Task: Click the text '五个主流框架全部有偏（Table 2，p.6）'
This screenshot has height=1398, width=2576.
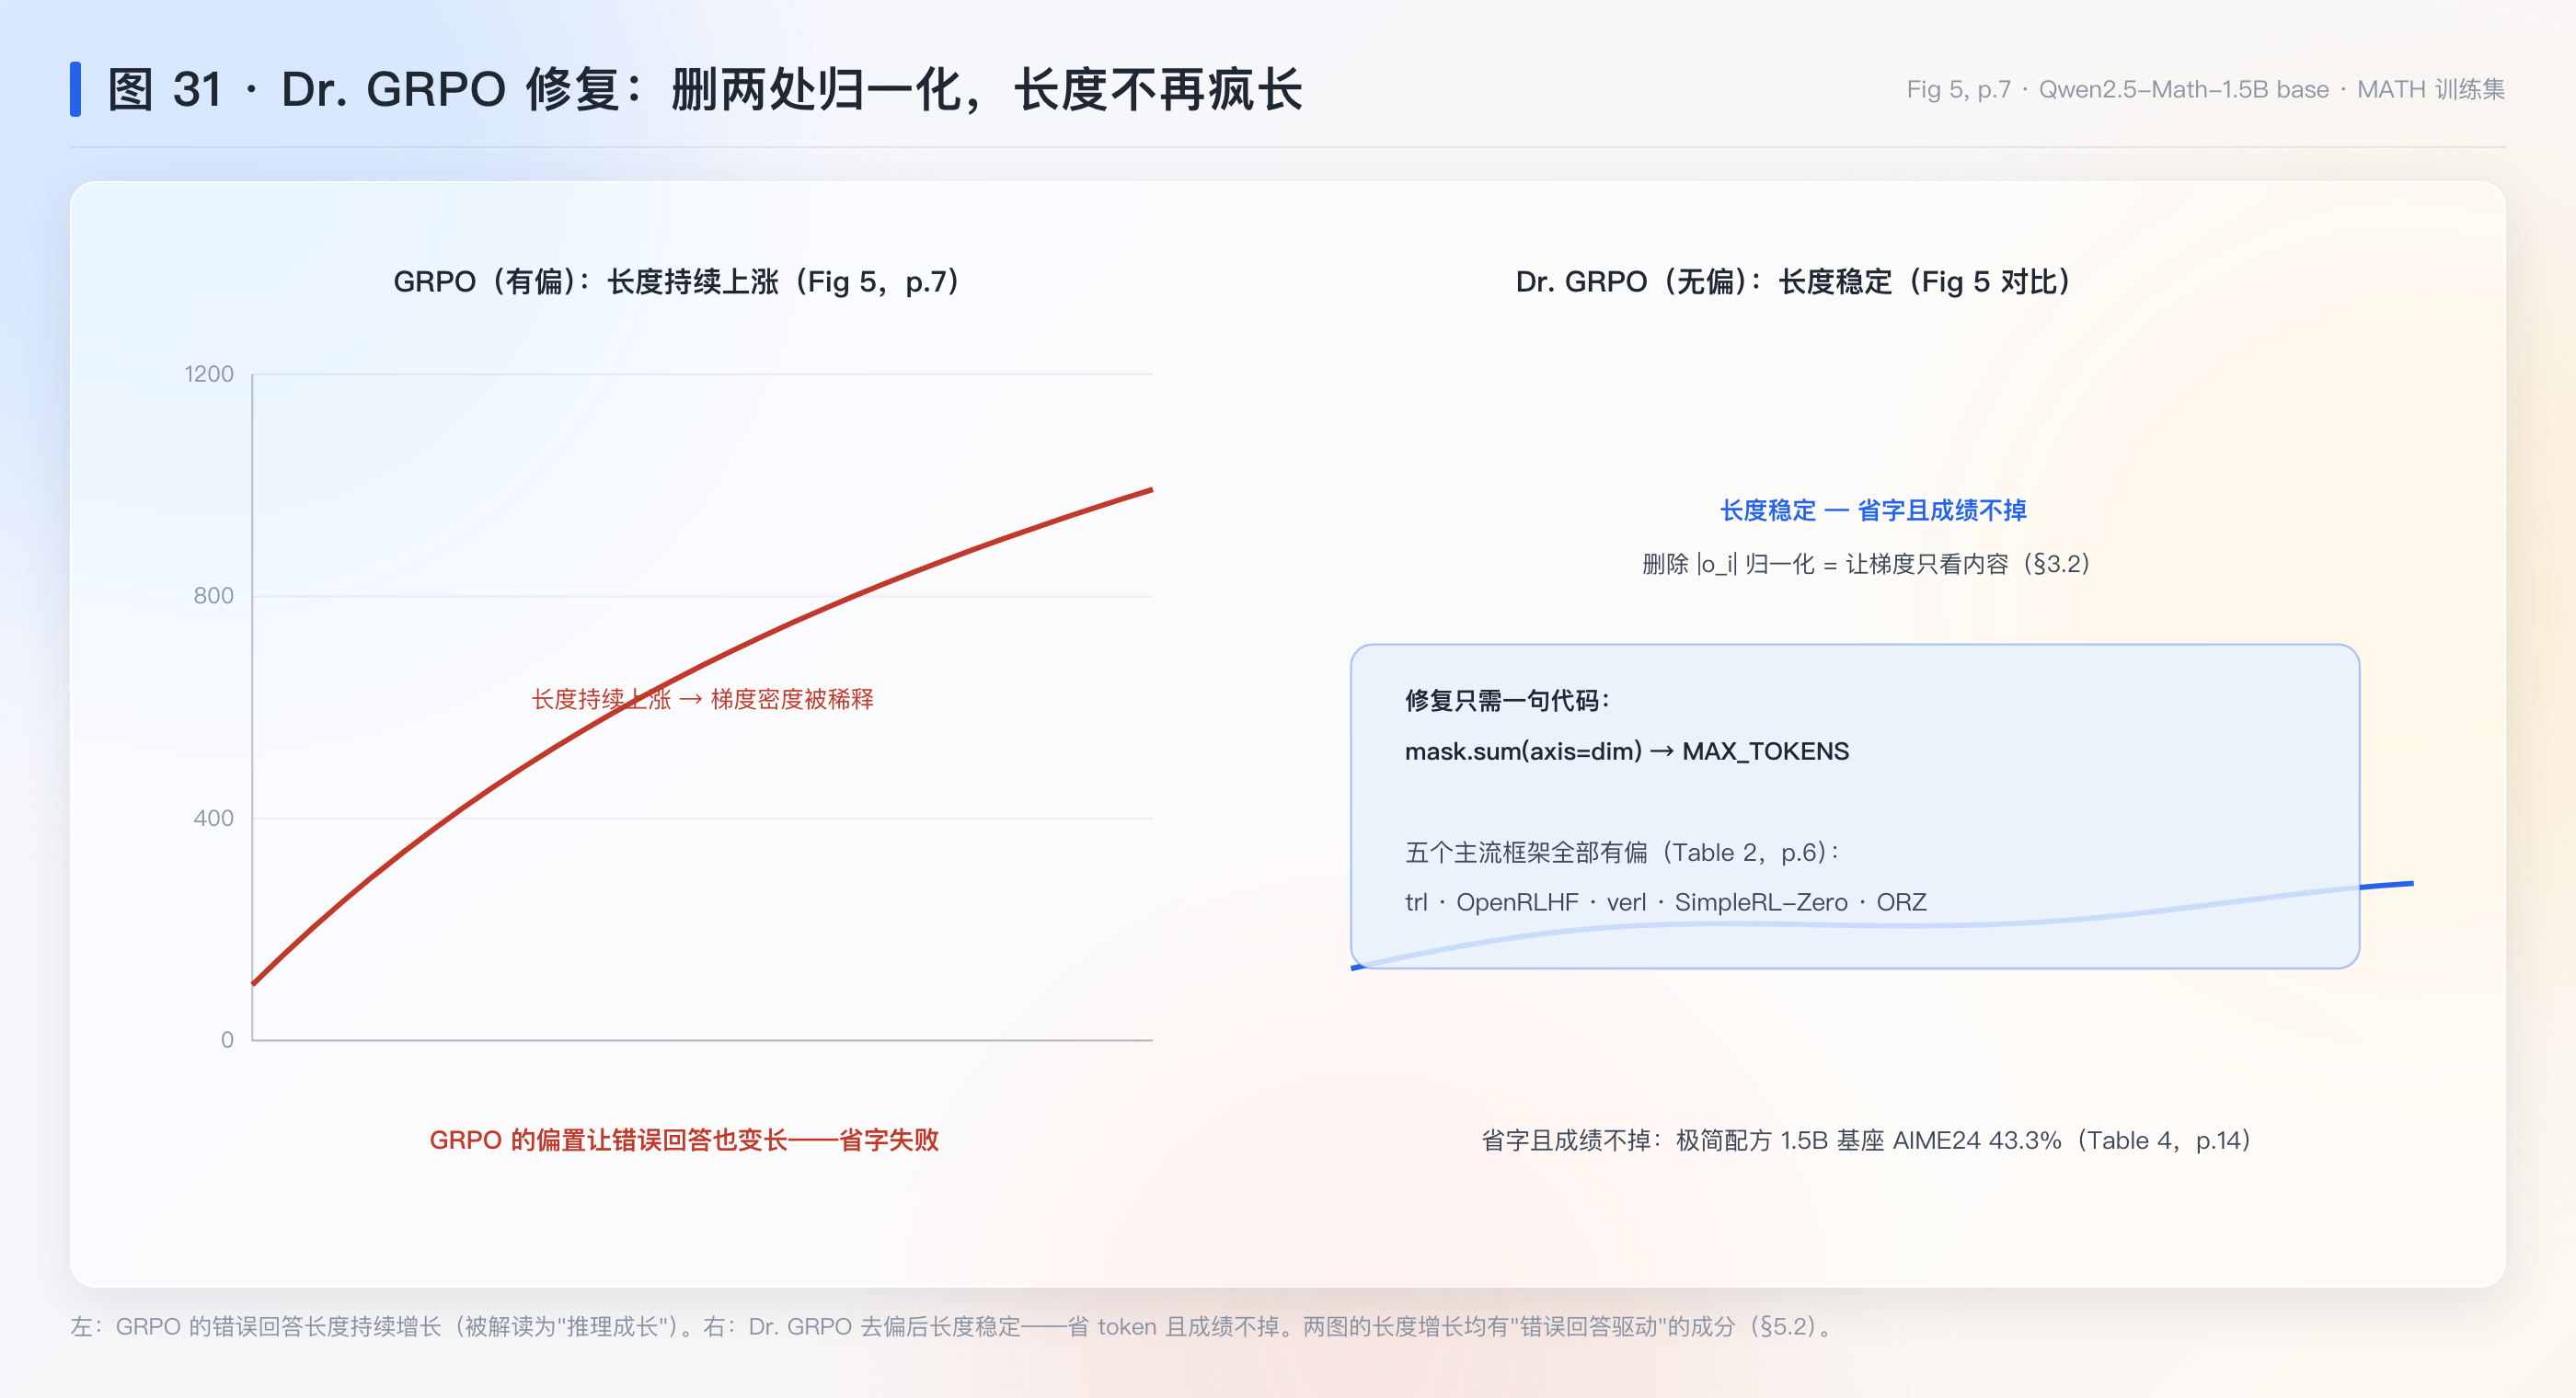Action: 1616,852
